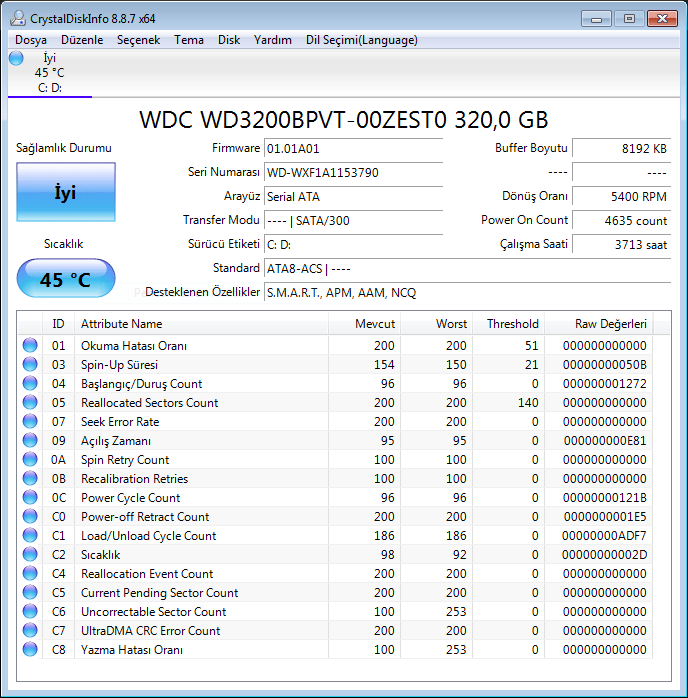The height and width of the screenshot is (698, 688).
Task: Close the CrystalDiskInfo window
Action: coord(662,19)
